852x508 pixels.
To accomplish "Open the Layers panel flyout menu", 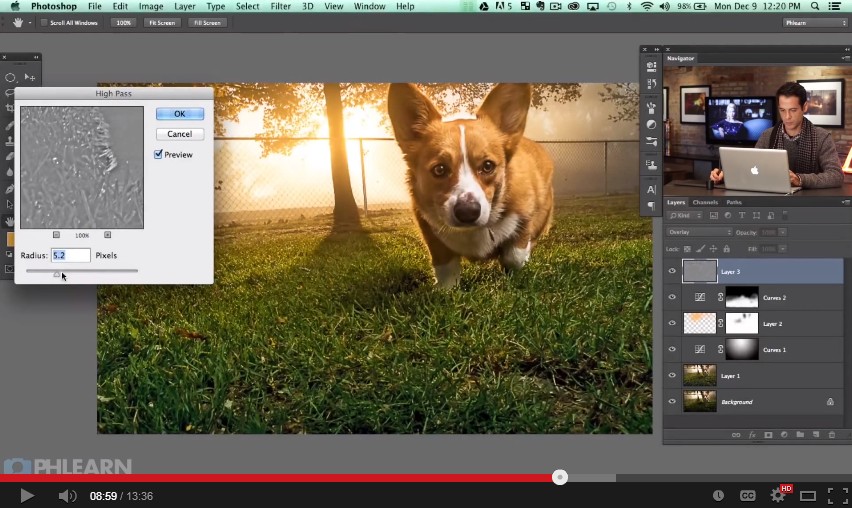I will (x=845, y=202).
